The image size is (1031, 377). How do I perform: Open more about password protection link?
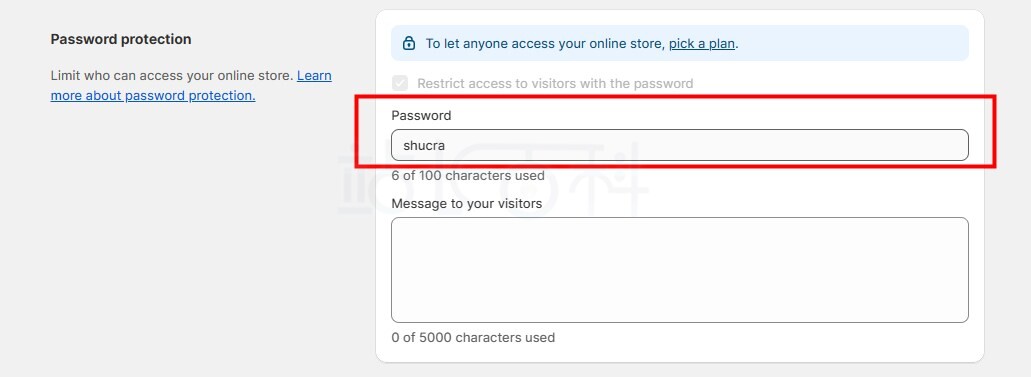153,95
